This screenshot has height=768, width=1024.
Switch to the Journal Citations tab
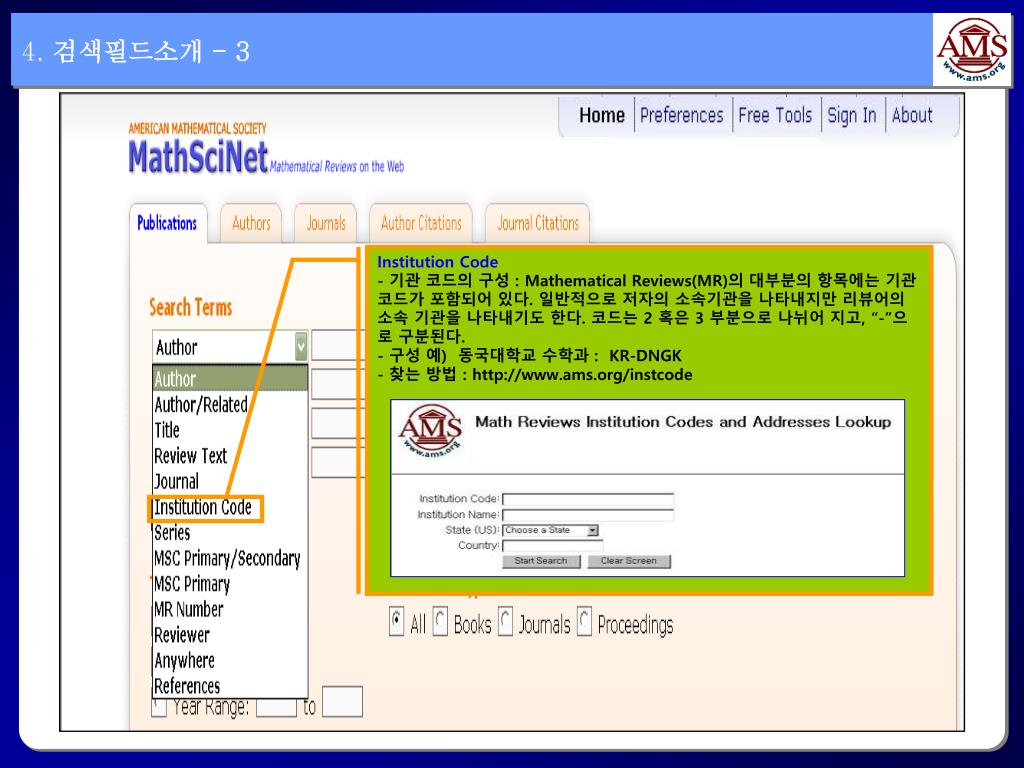point(538,223)
